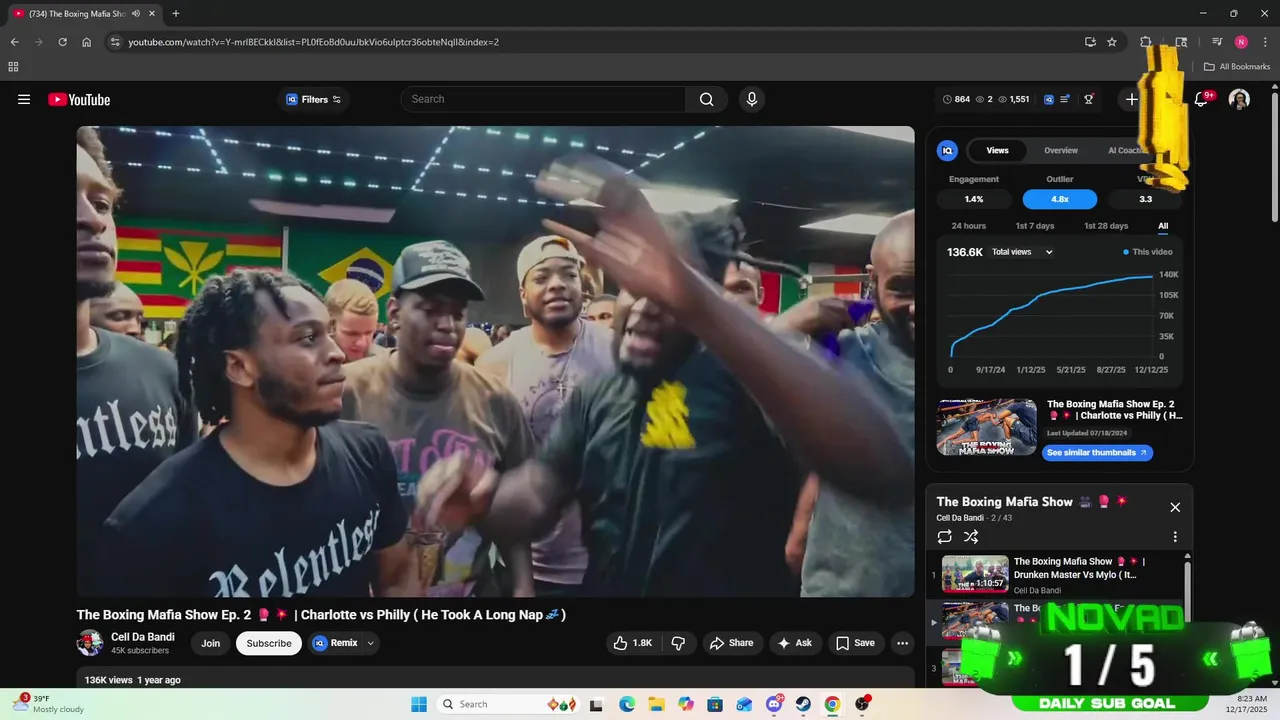
Task: Open the All Bookmarks folder
Action: tap(1237, 67)
